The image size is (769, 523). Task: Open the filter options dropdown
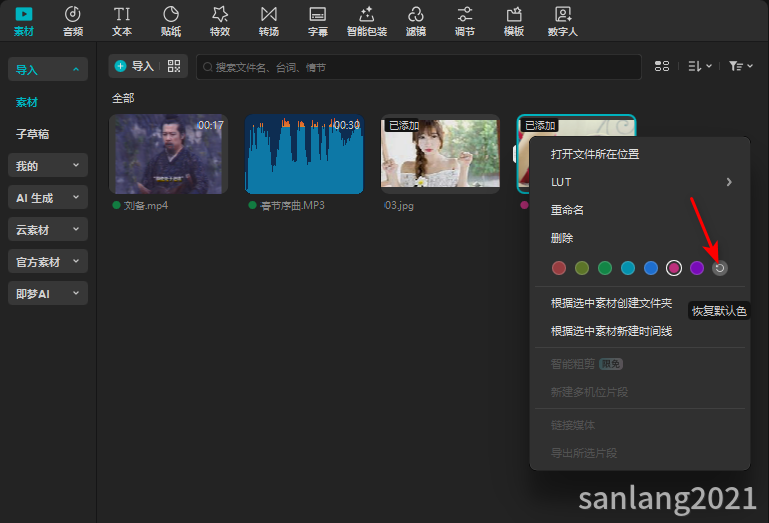click(x=741, y=66)
